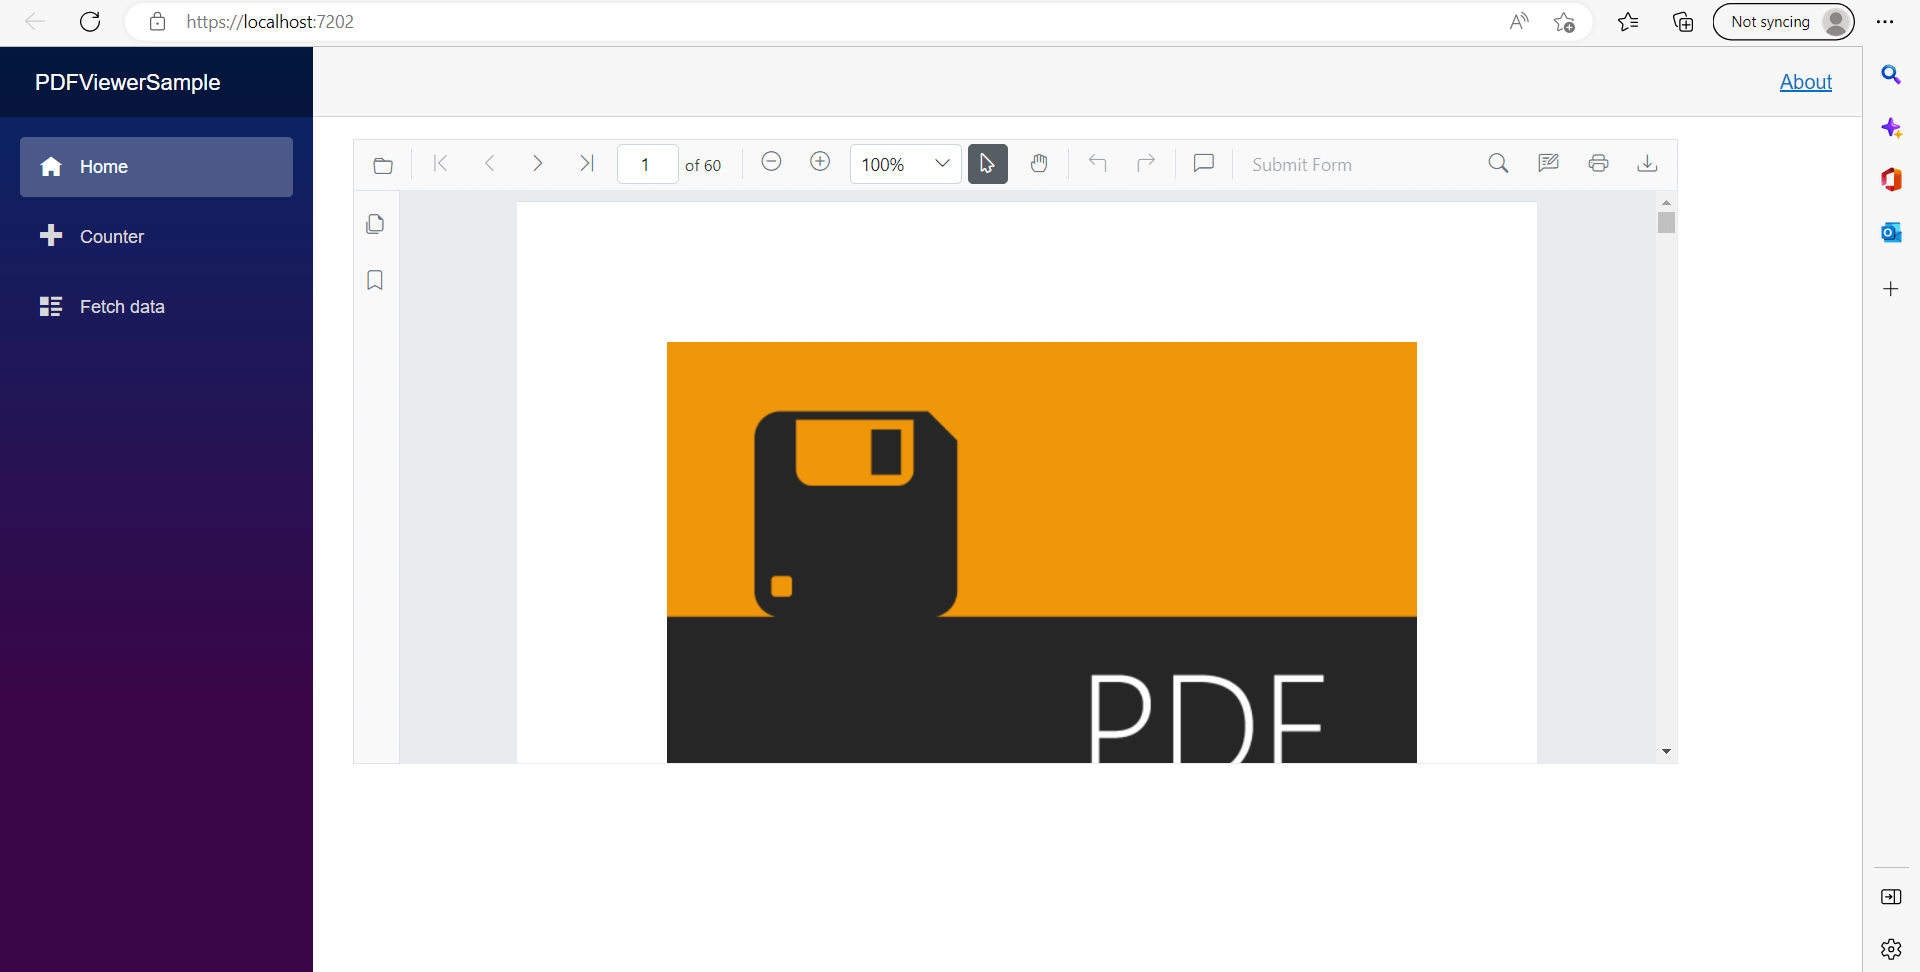Show the page thumbnails panel
The height and width of the screenshot is (972, 1920).
pos(374,224)
